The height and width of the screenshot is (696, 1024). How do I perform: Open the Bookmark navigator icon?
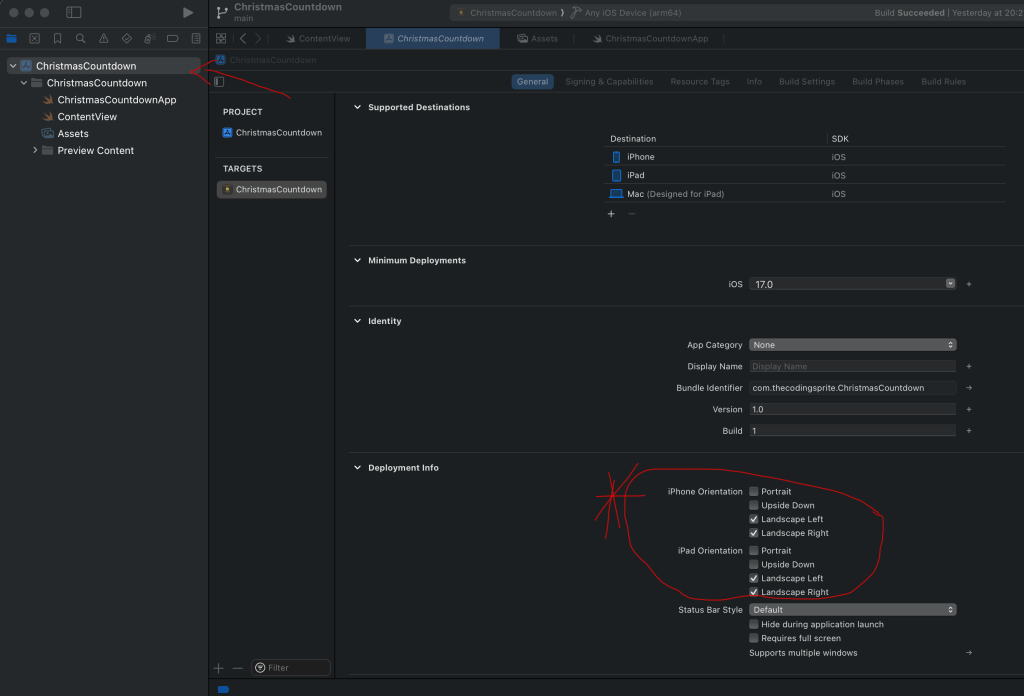click(57, 39)
